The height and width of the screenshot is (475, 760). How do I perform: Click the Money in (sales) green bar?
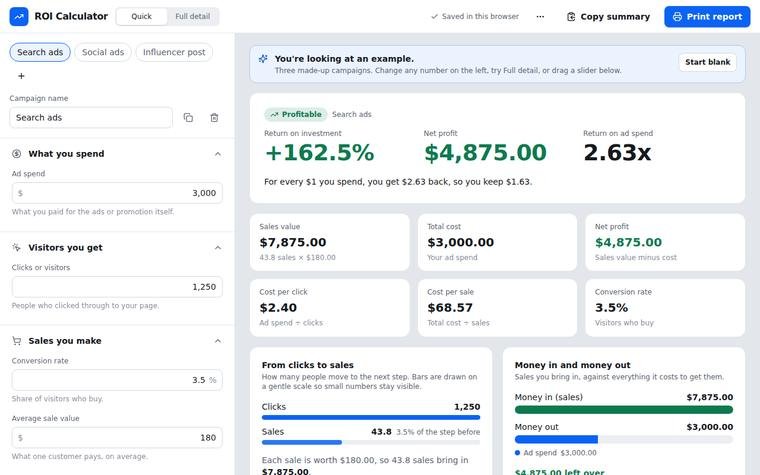click(x=624, y=410)
